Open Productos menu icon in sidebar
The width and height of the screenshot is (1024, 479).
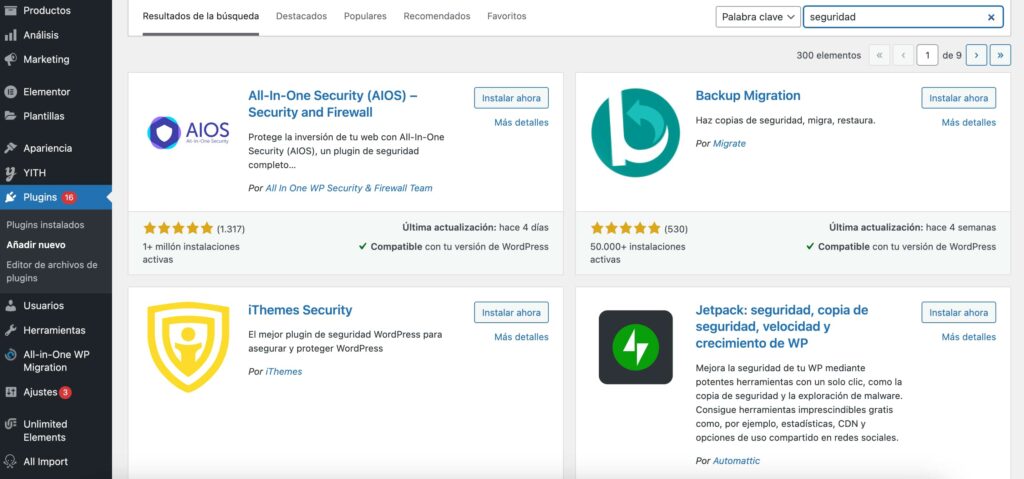point(10,10)
